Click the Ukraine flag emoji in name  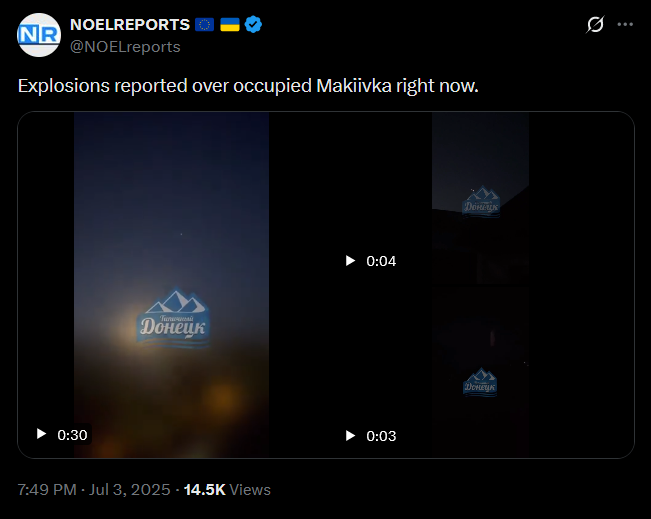click(x=230, y=24)
